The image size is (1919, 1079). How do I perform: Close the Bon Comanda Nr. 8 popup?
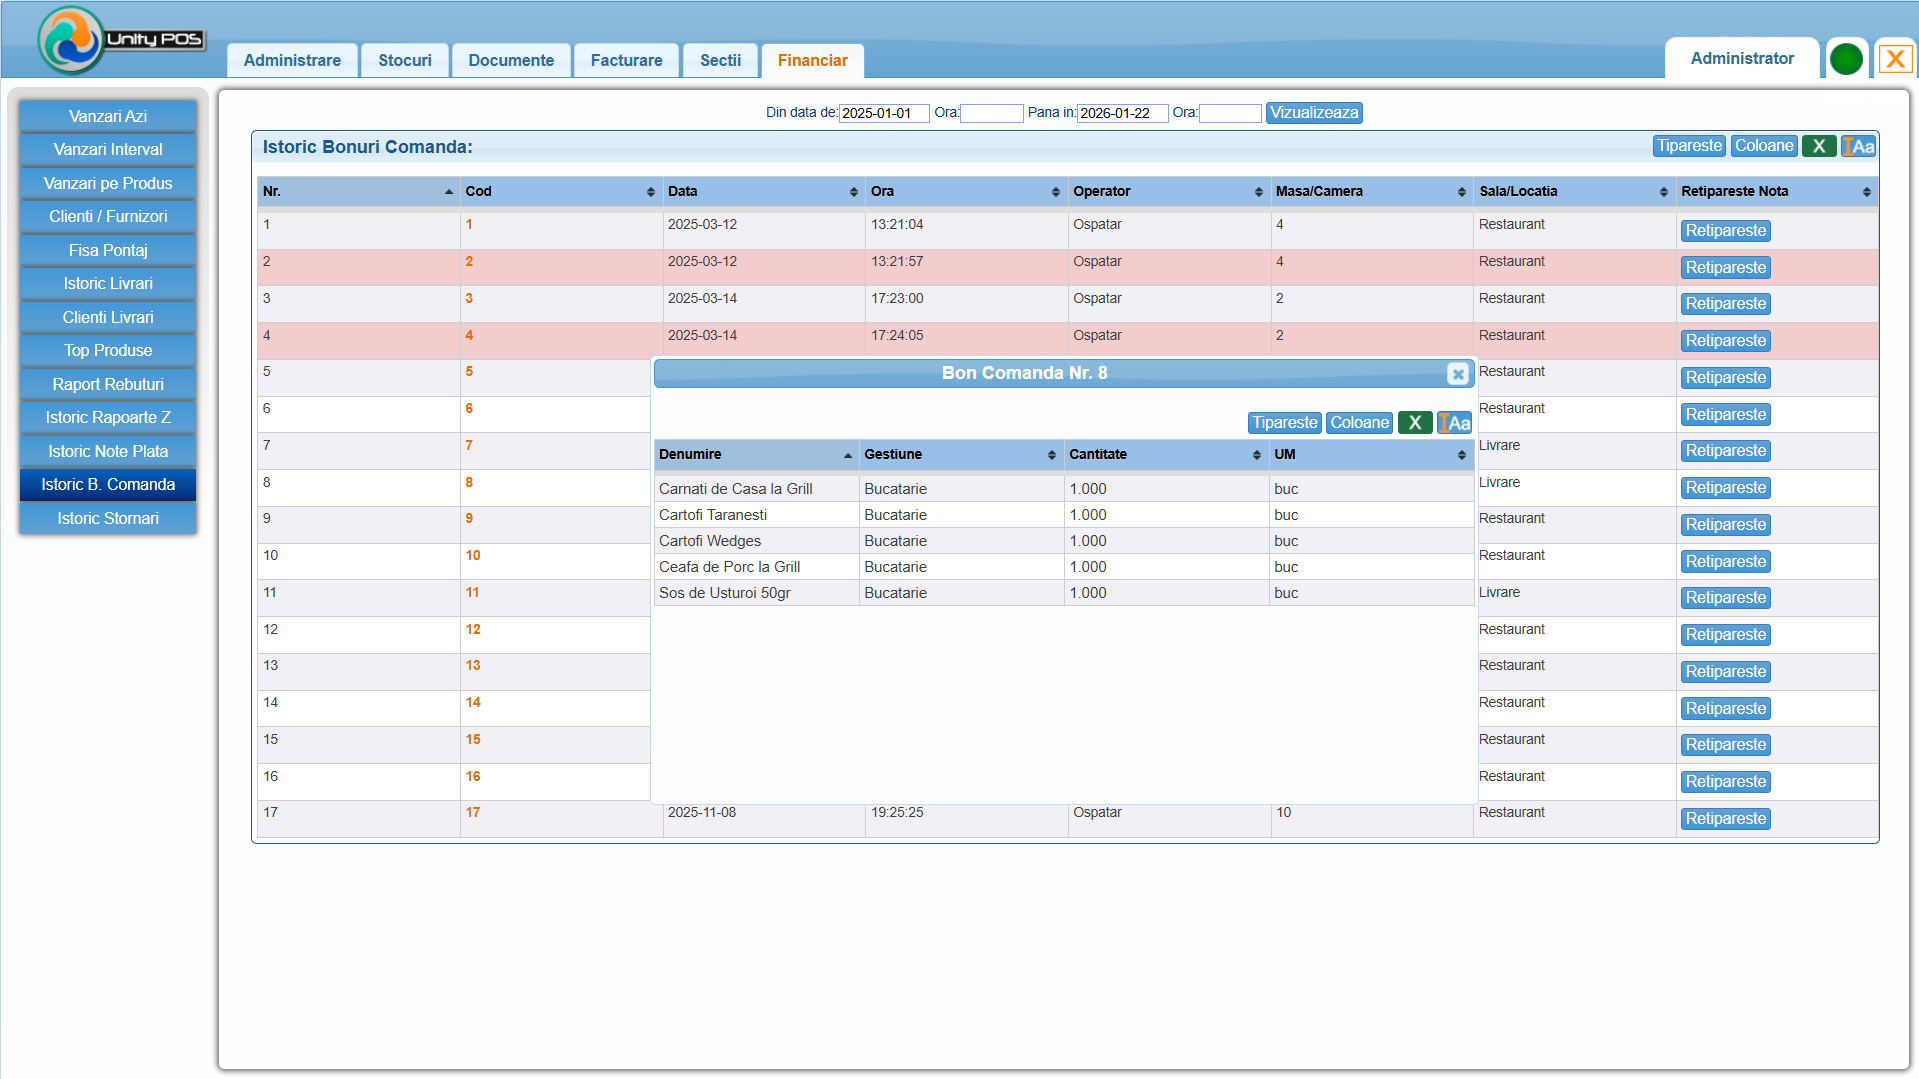point(1457,374)
